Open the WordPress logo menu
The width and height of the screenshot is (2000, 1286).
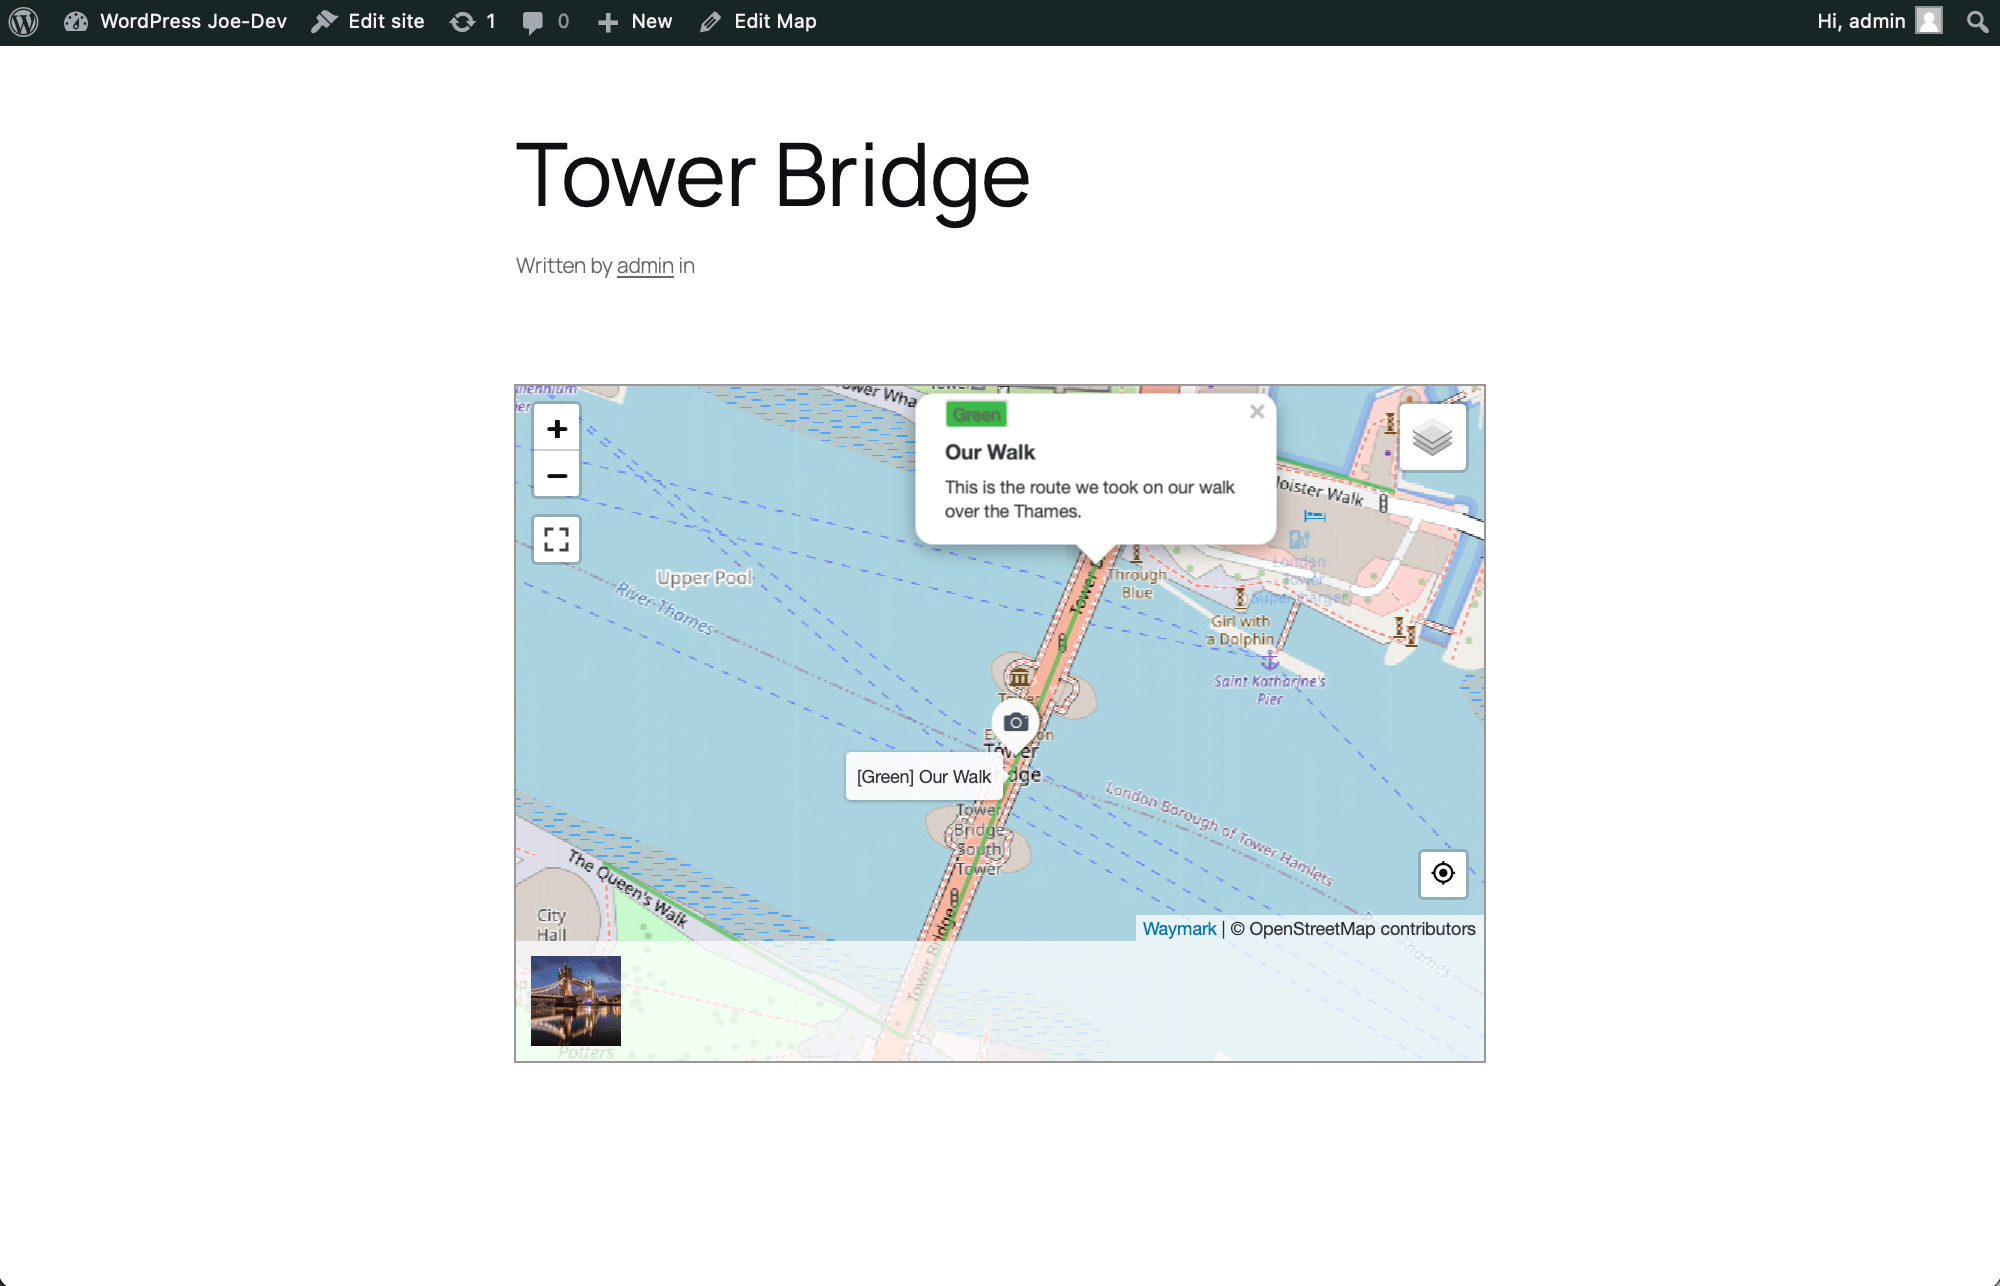tap(23, 22)
